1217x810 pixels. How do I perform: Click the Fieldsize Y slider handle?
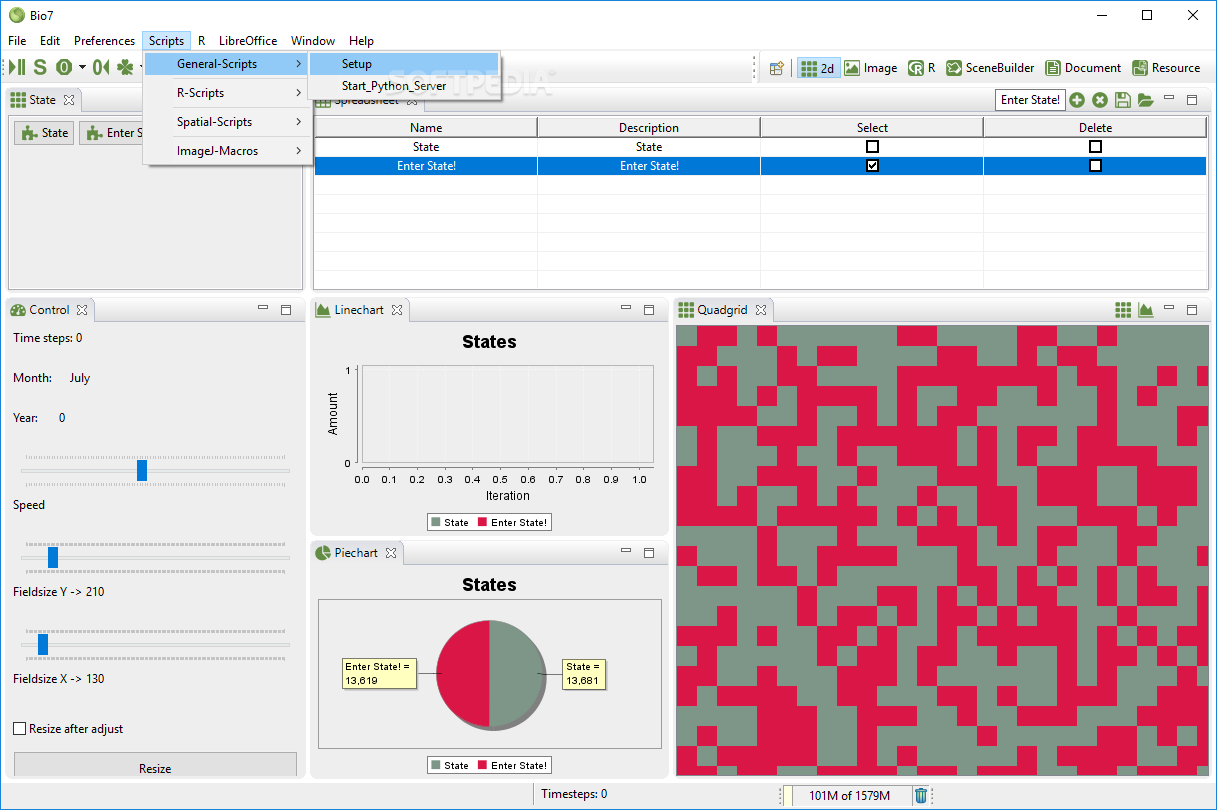[53, 557]
